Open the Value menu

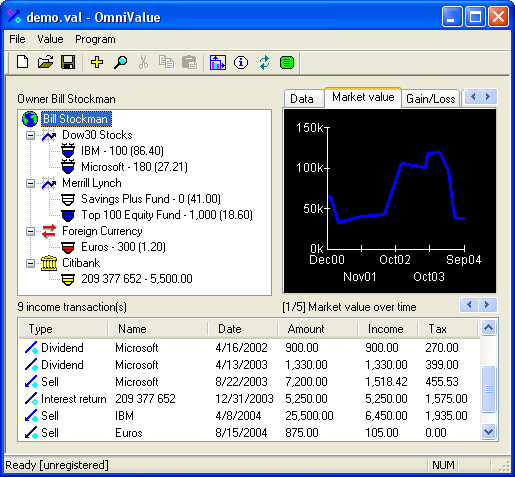point(50,39)
